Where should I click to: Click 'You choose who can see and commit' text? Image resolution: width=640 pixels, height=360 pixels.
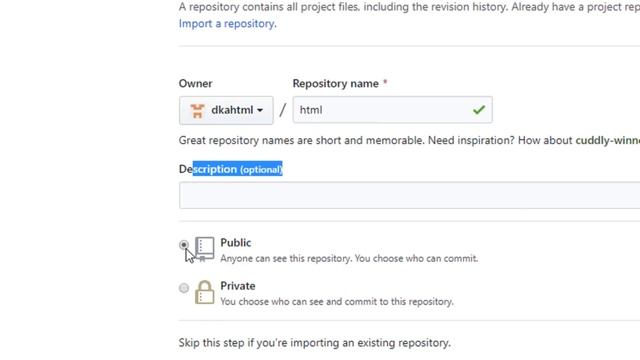[337, 302]
